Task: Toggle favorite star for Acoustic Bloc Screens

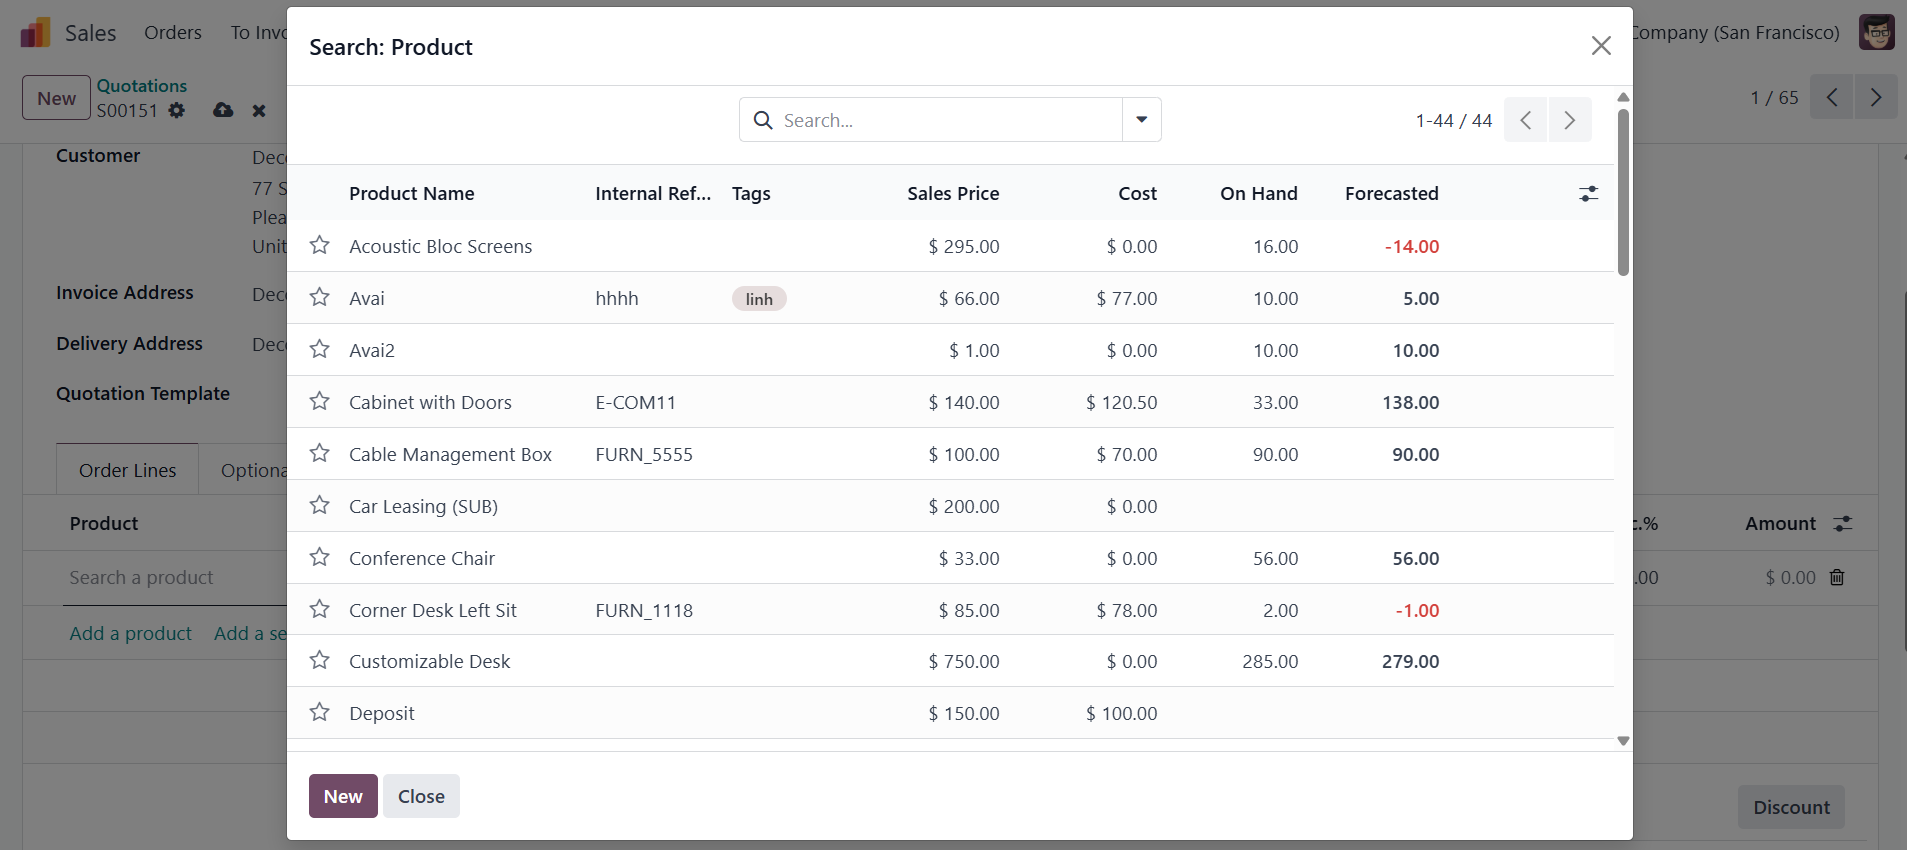Action: coord(319,245)
